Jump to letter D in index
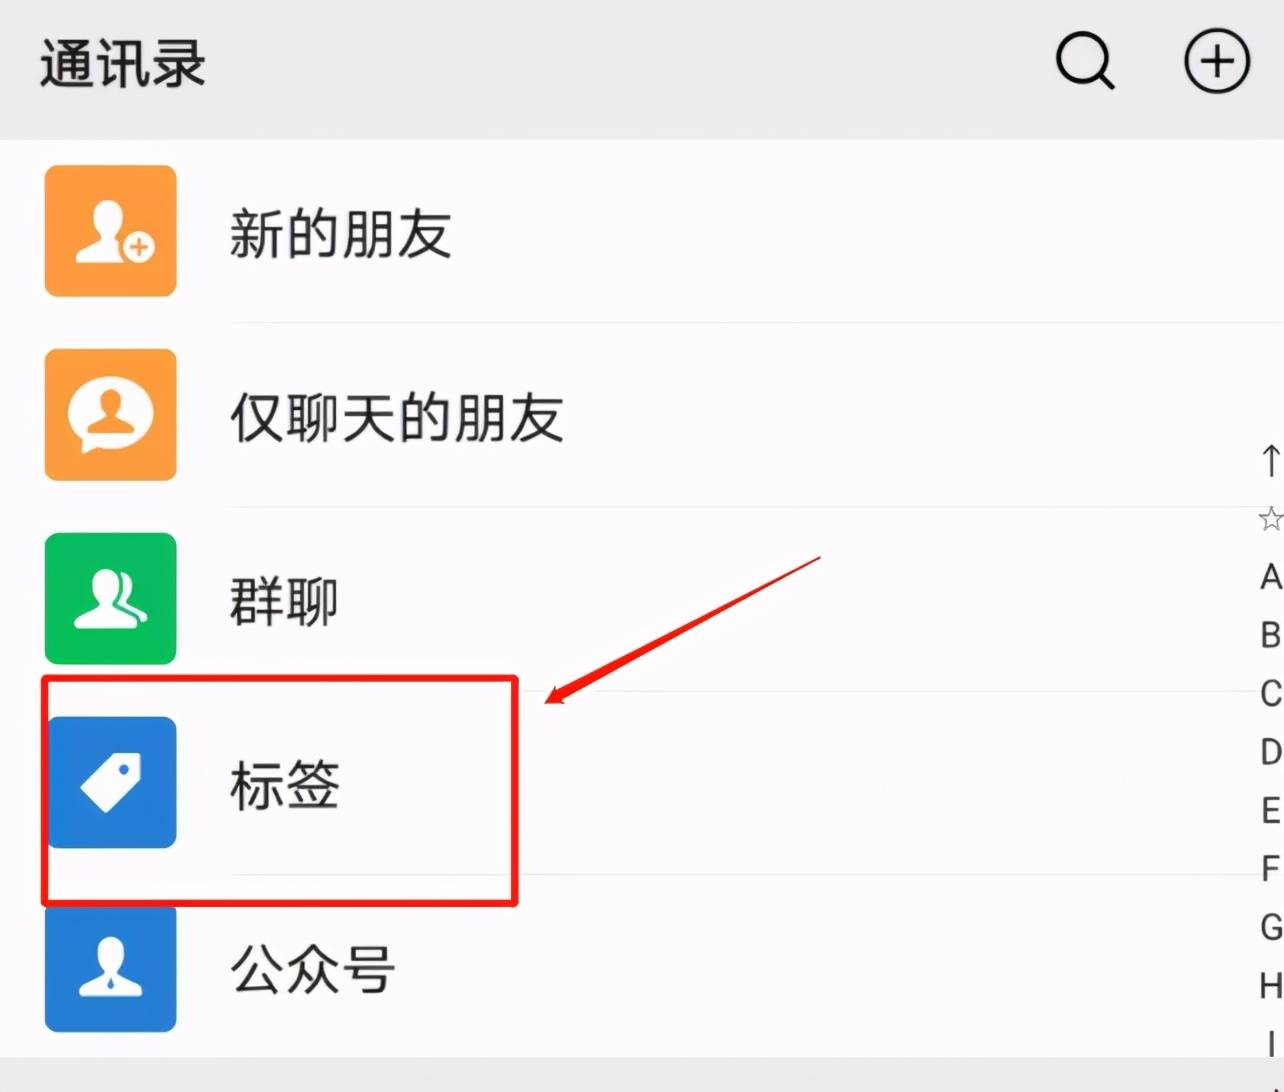The height and width of the screenshot is (1092, 1284). [1270, 751]
